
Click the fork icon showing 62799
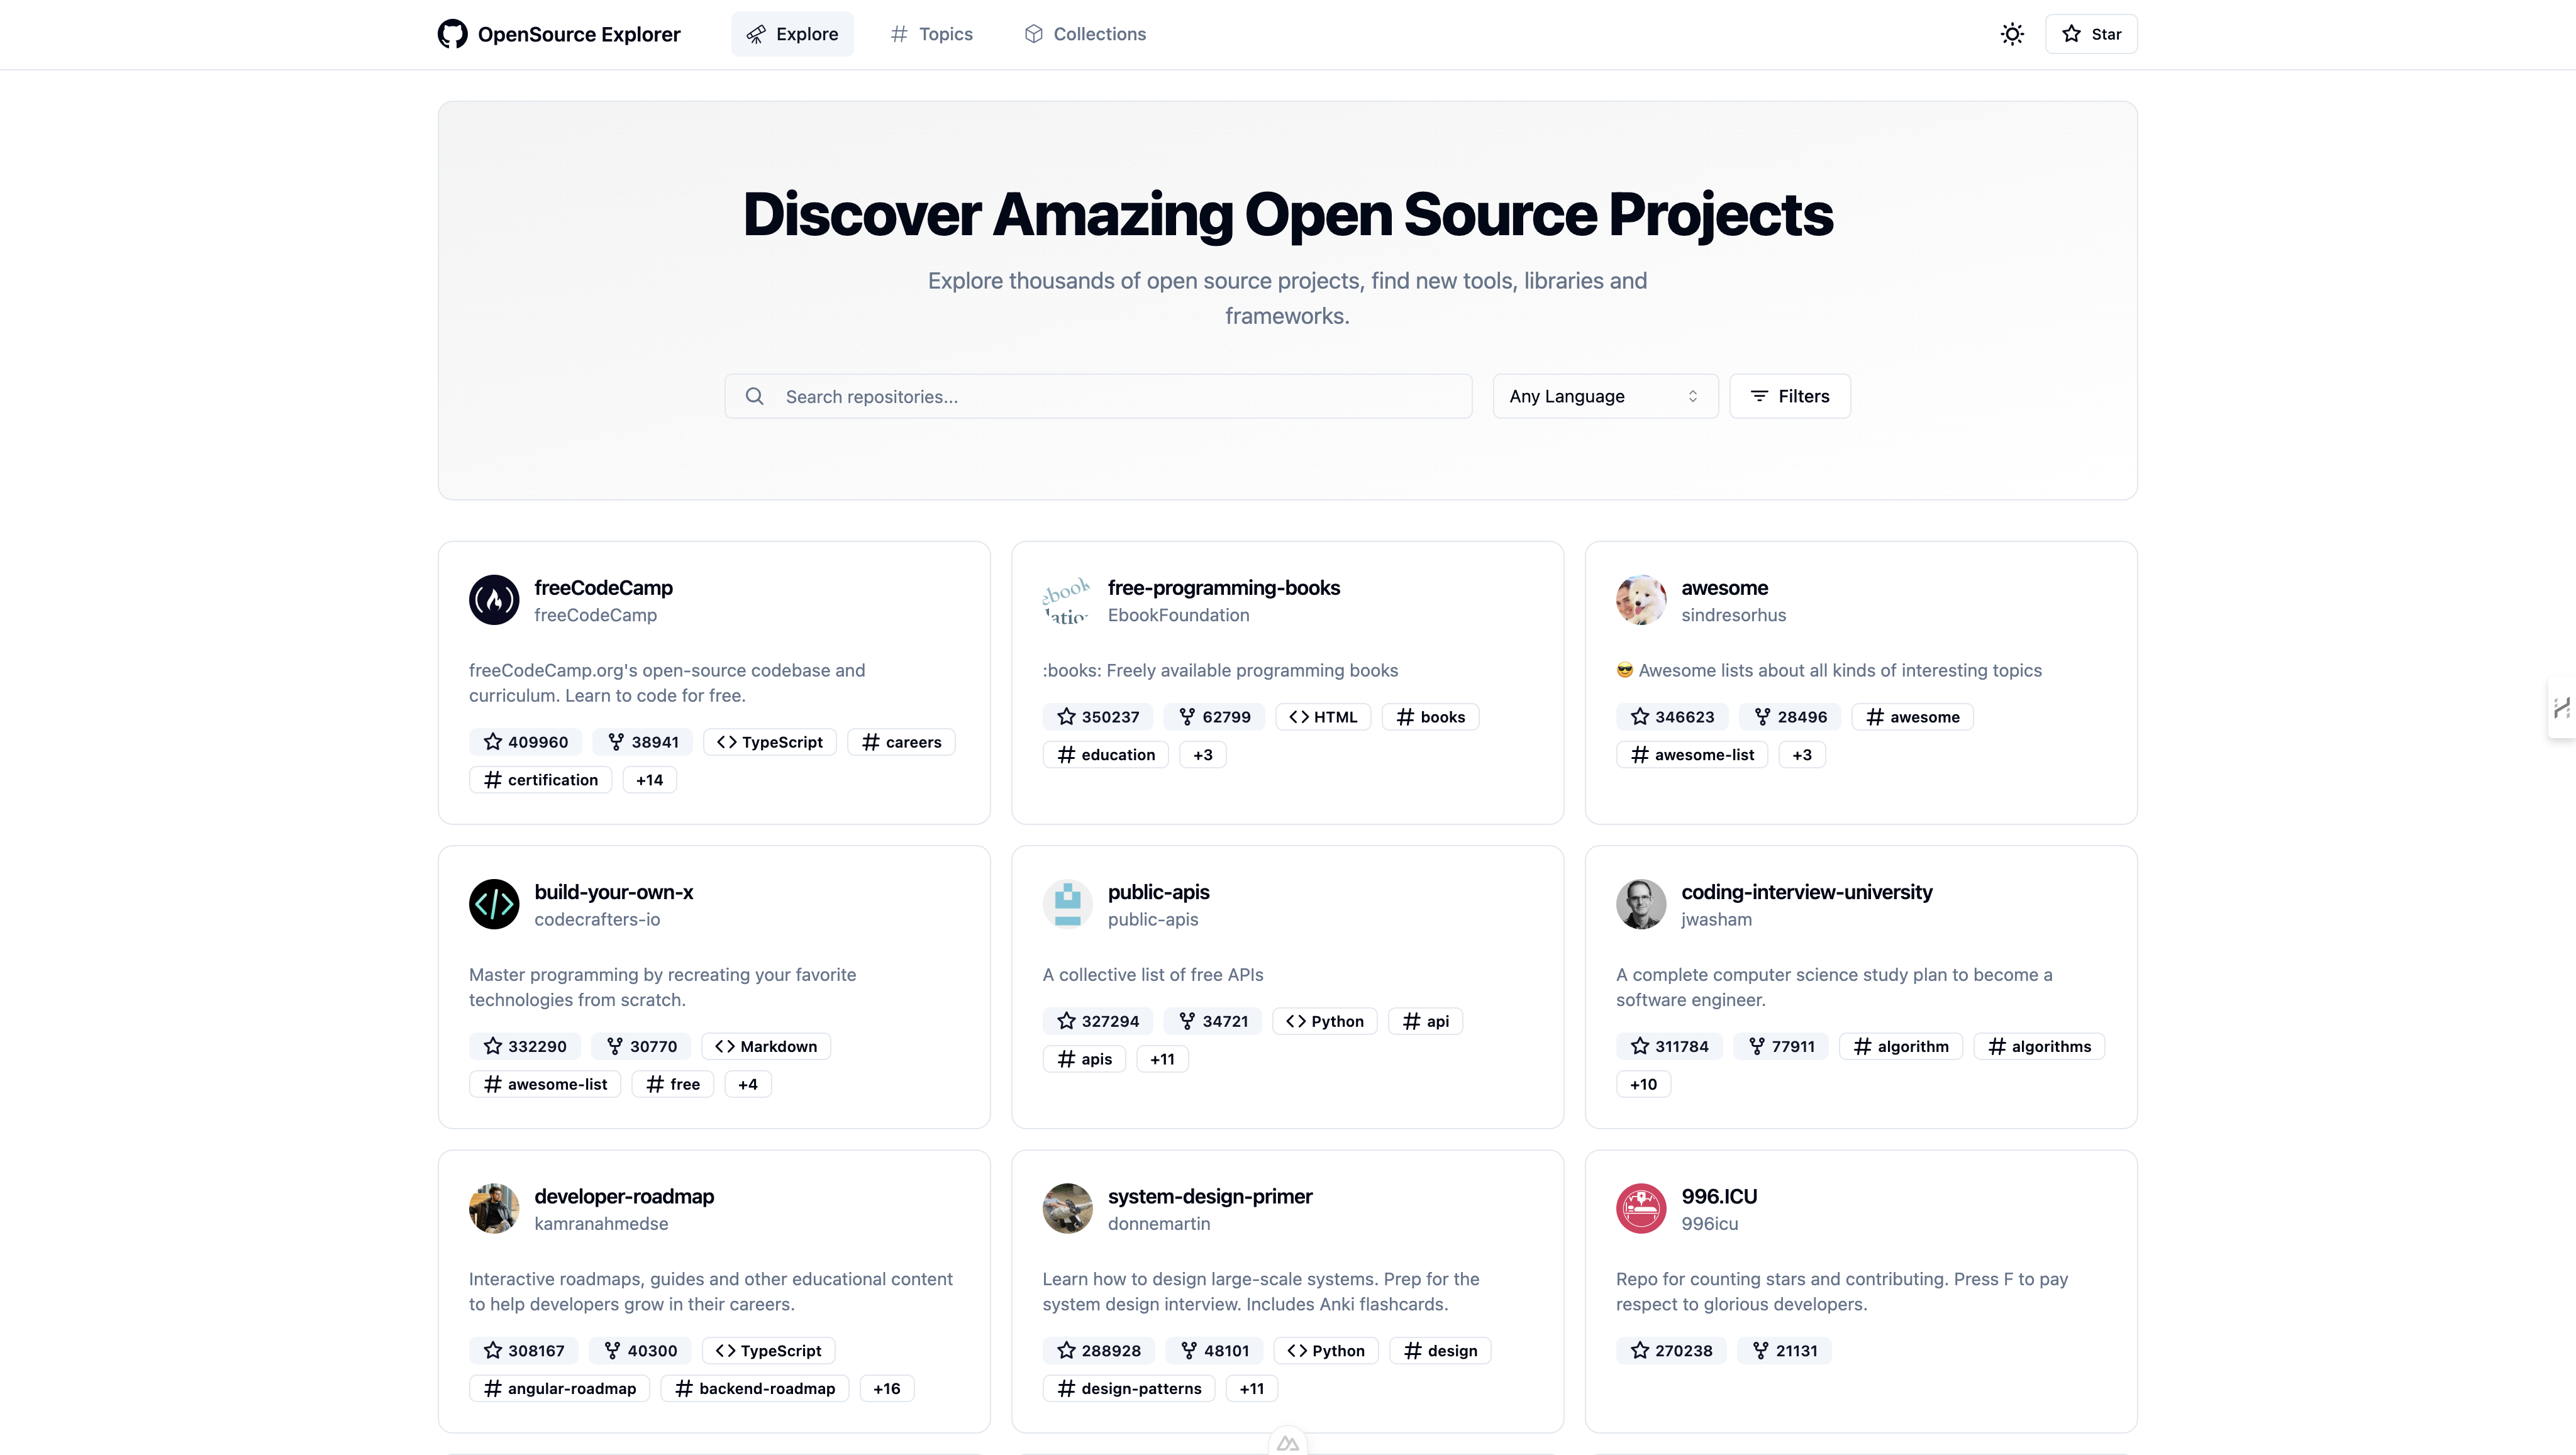point(1187,717)
